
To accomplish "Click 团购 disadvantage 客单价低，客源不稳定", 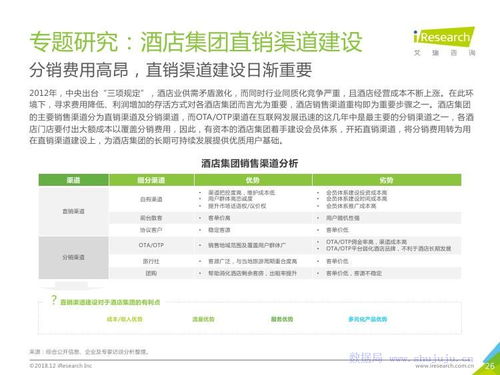I will click(x=354, y=273).
